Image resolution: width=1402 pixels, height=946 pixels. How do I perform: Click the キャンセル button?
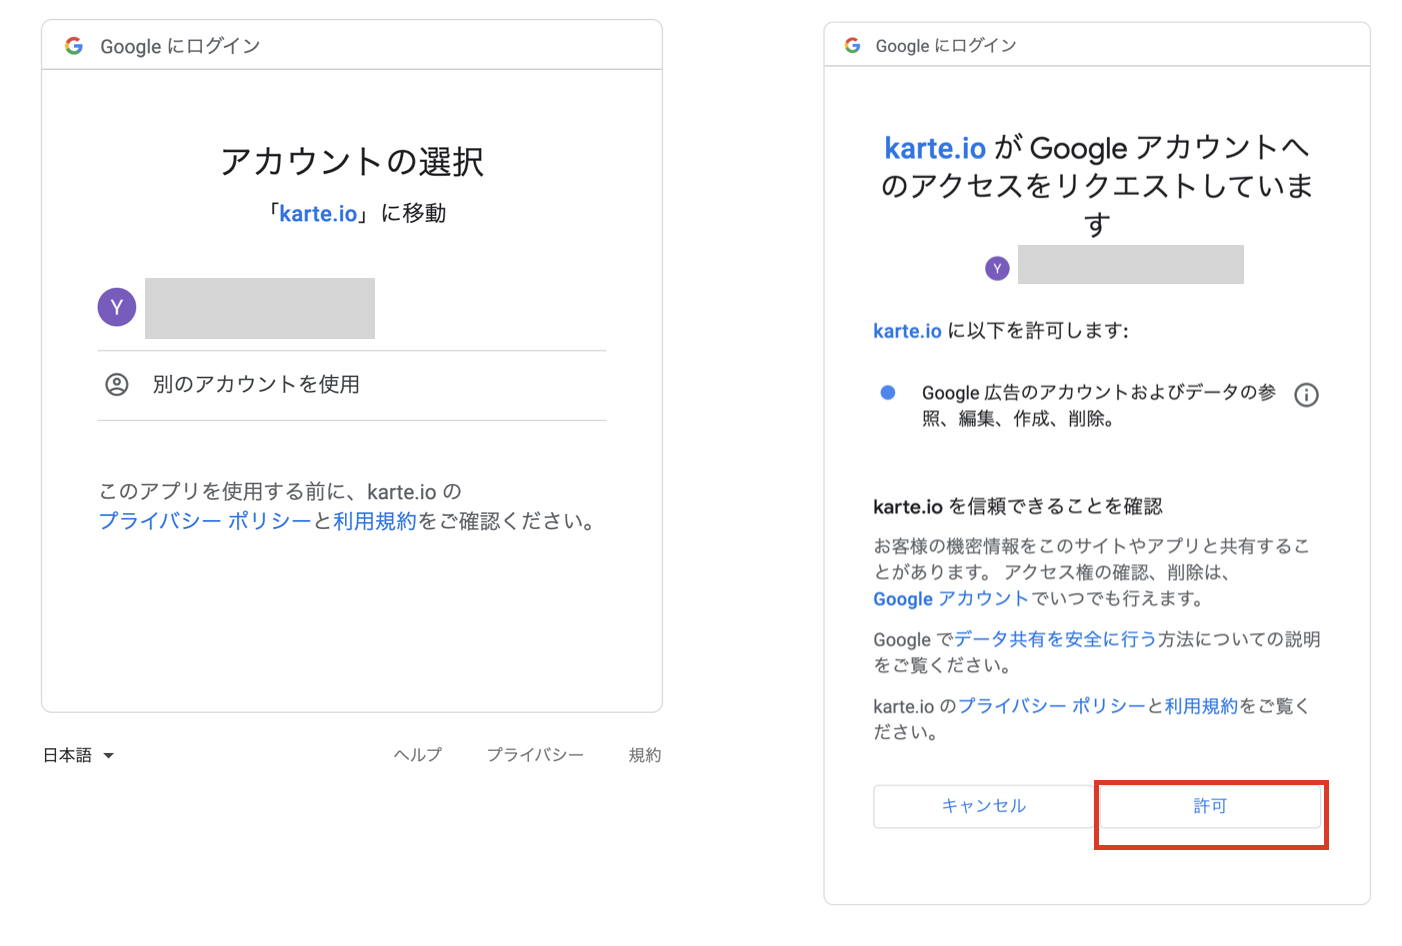click(984, 806)
